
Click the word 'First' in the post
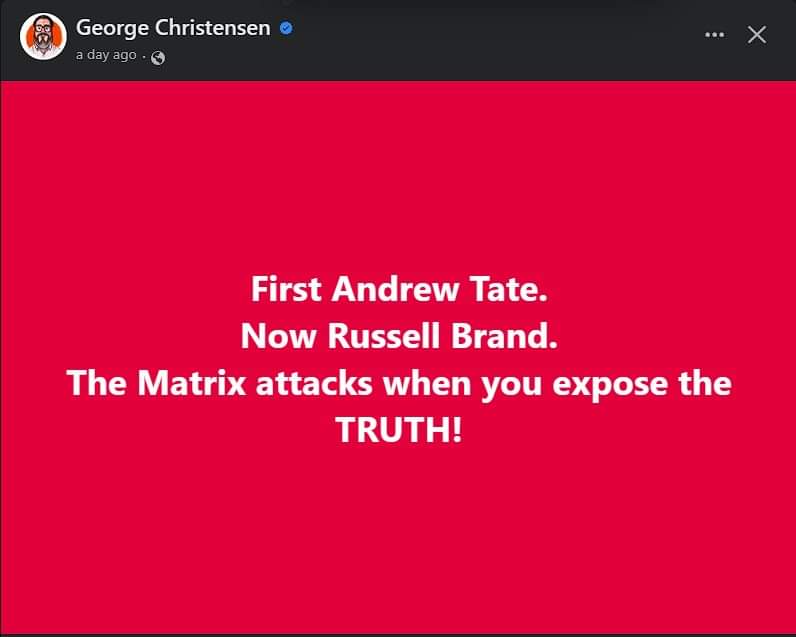[x=286, y=291]
